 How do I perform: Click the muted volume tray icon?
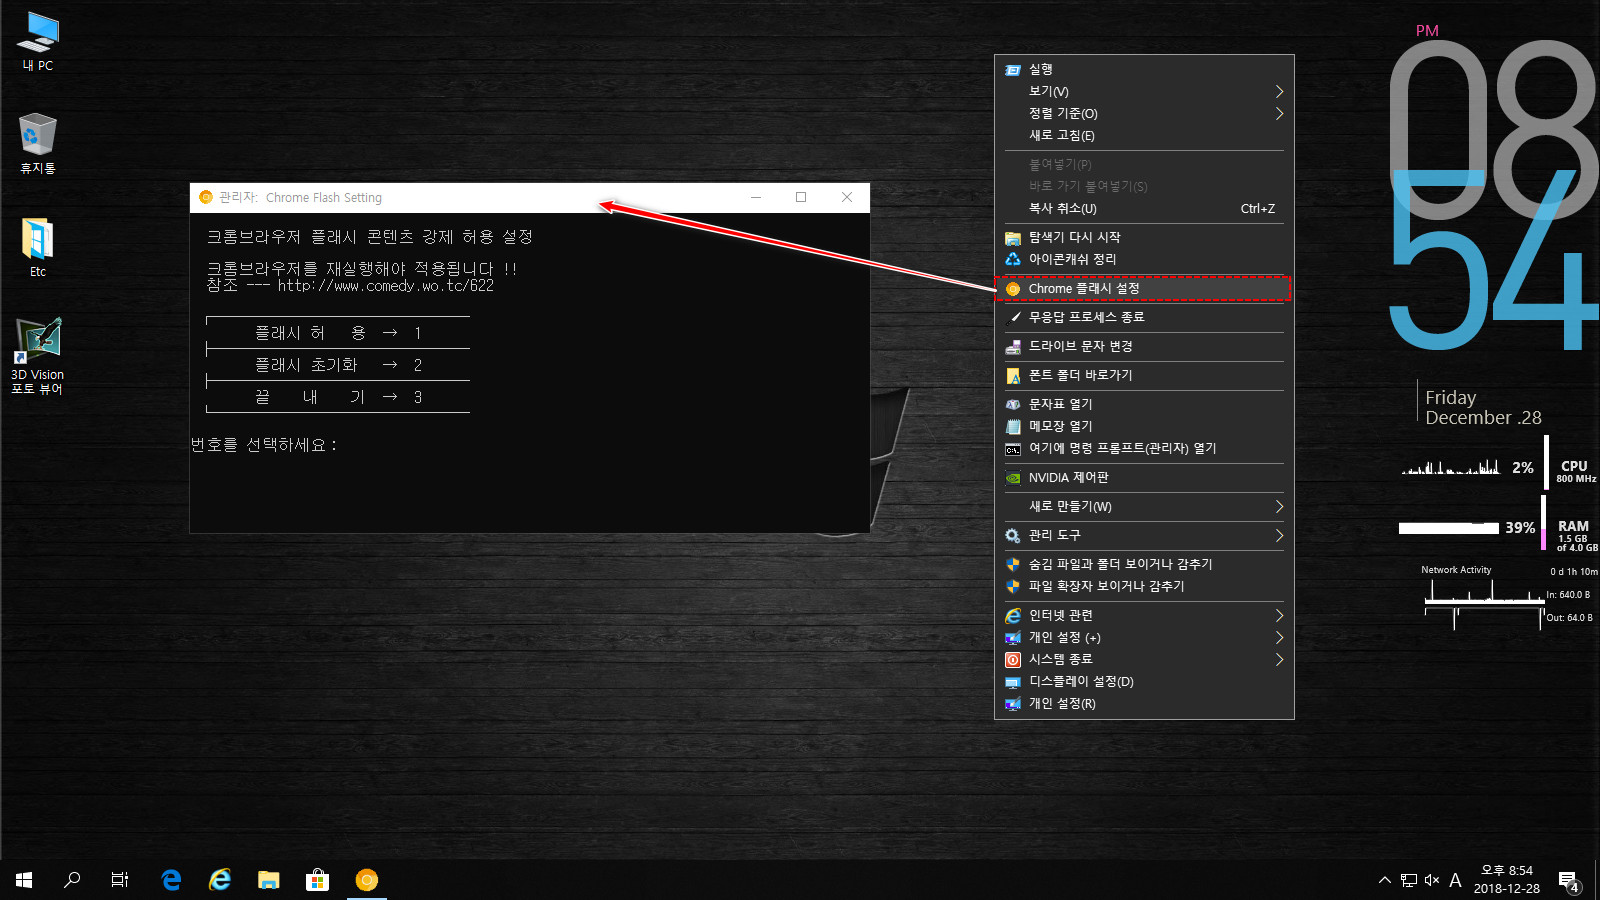(1432, 880)
